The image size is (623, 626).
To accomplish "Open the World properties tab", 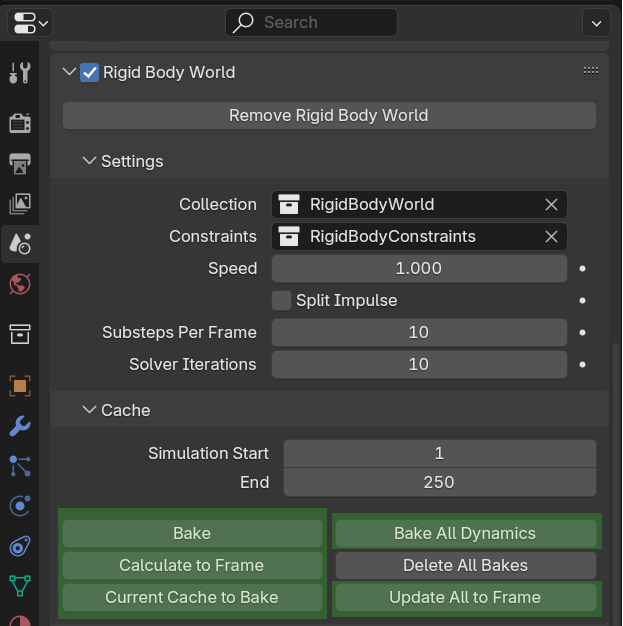I will (x=20, y=284).
